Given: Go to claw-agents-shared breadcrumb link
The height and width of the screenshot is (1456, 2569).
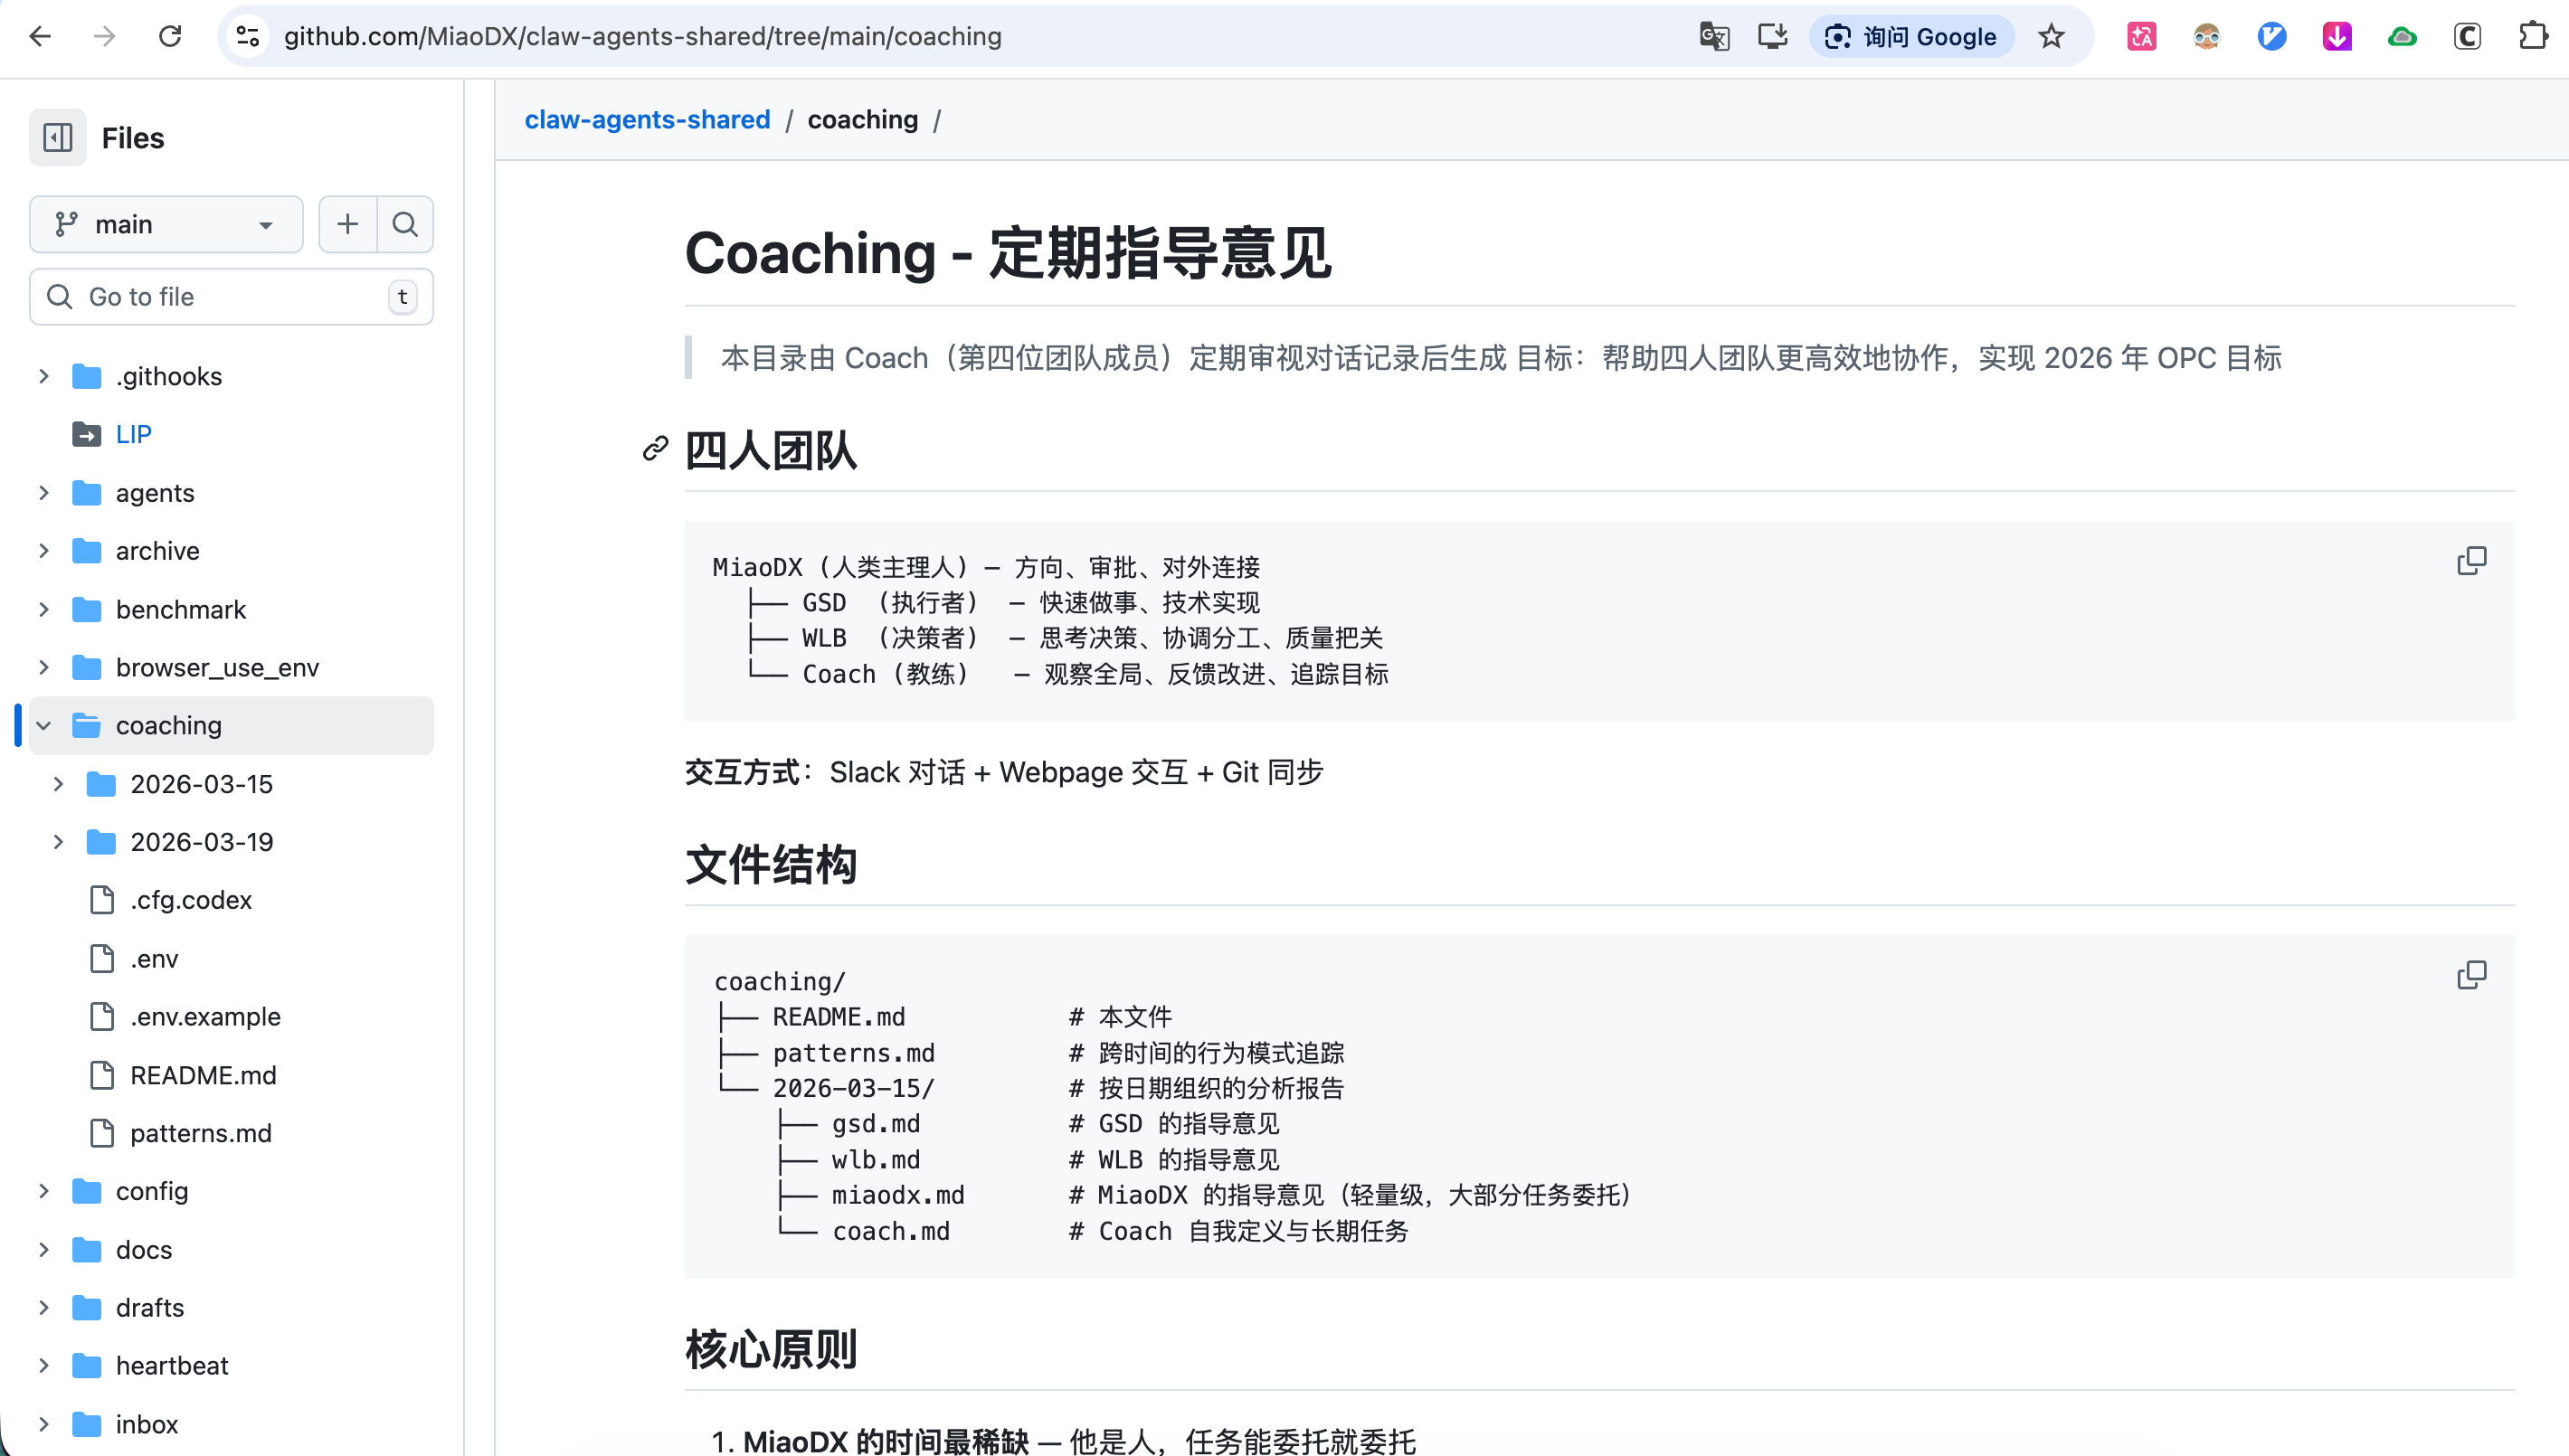Looking at the screenshot, I should tap(647, 120).
